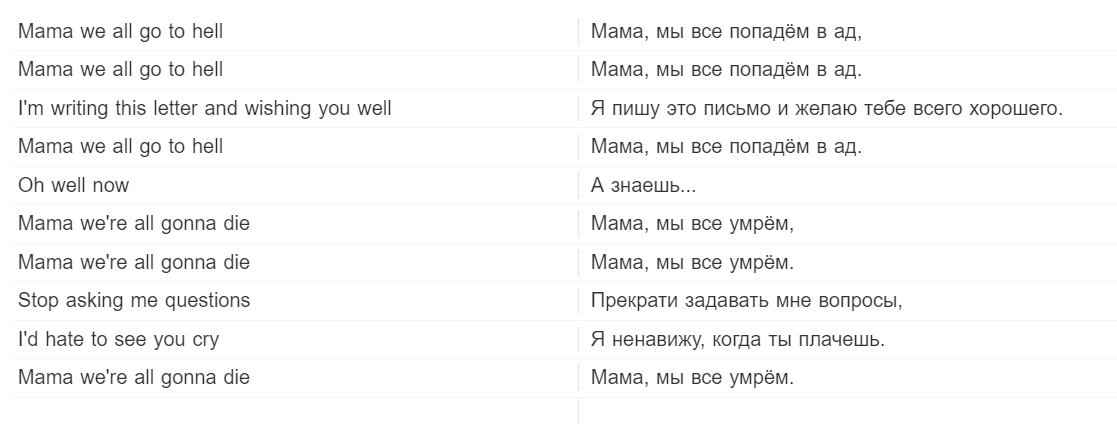Image resolution: width=1117 pixels, height=434 pixels.
Task: Select 'Mama we all go to hell' above 'I'm writing'
Action: pyautogui.click(x=120, y=70)
